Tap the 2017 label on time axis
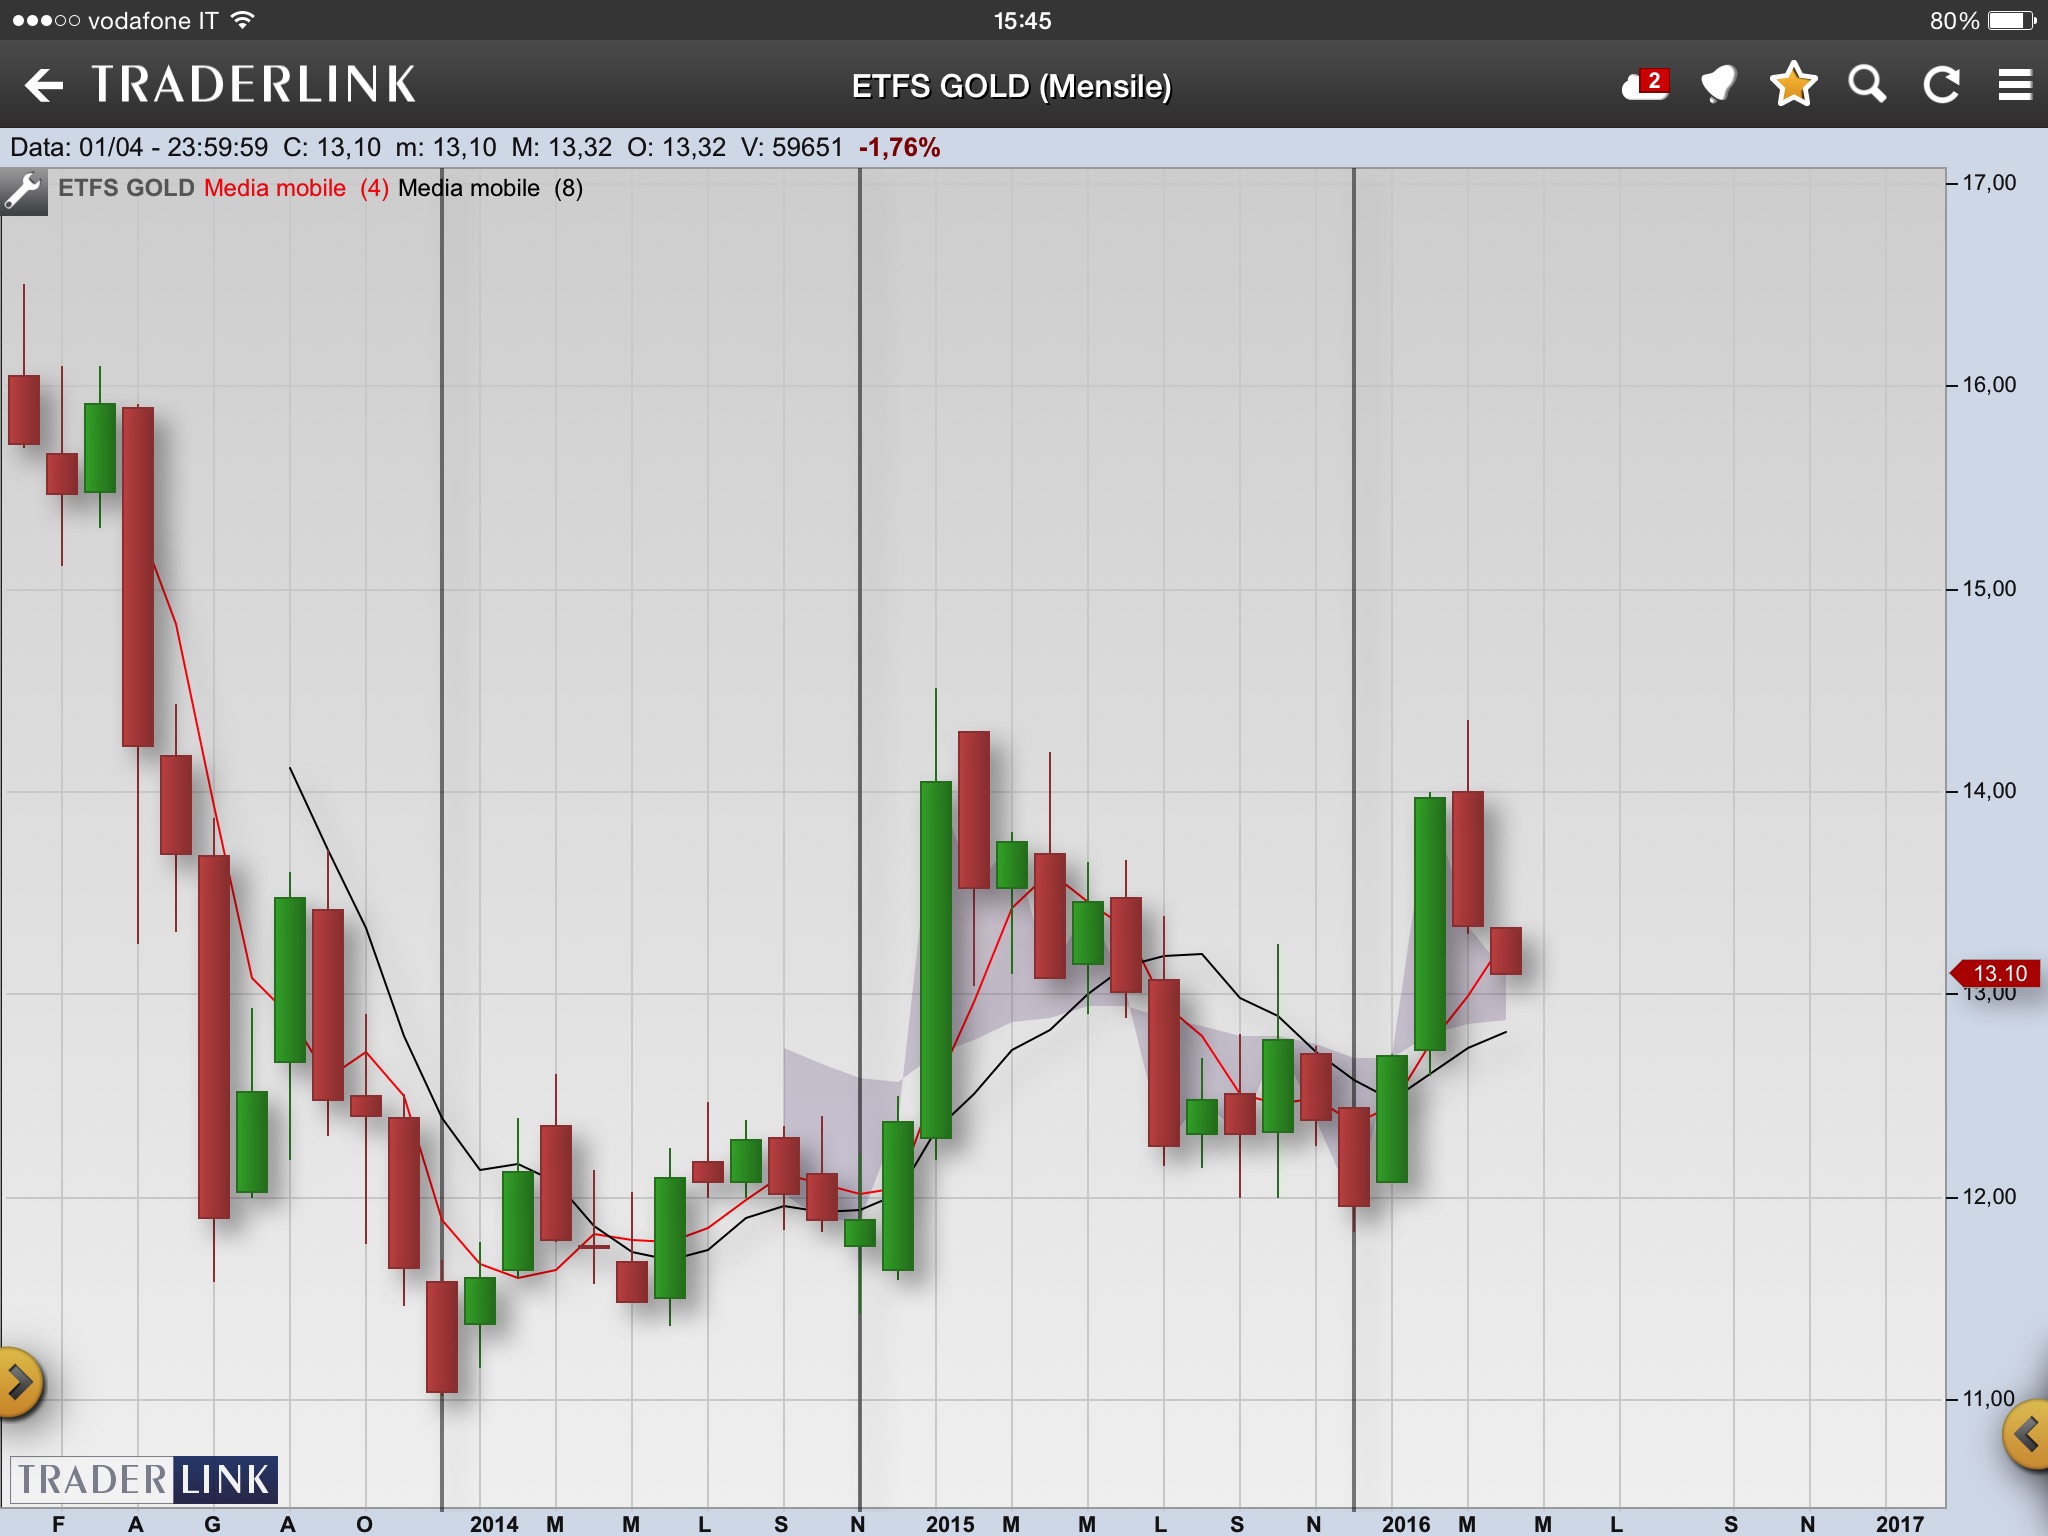The height and width of the screenshot is (1536, 2048). pos(1900,1524)
